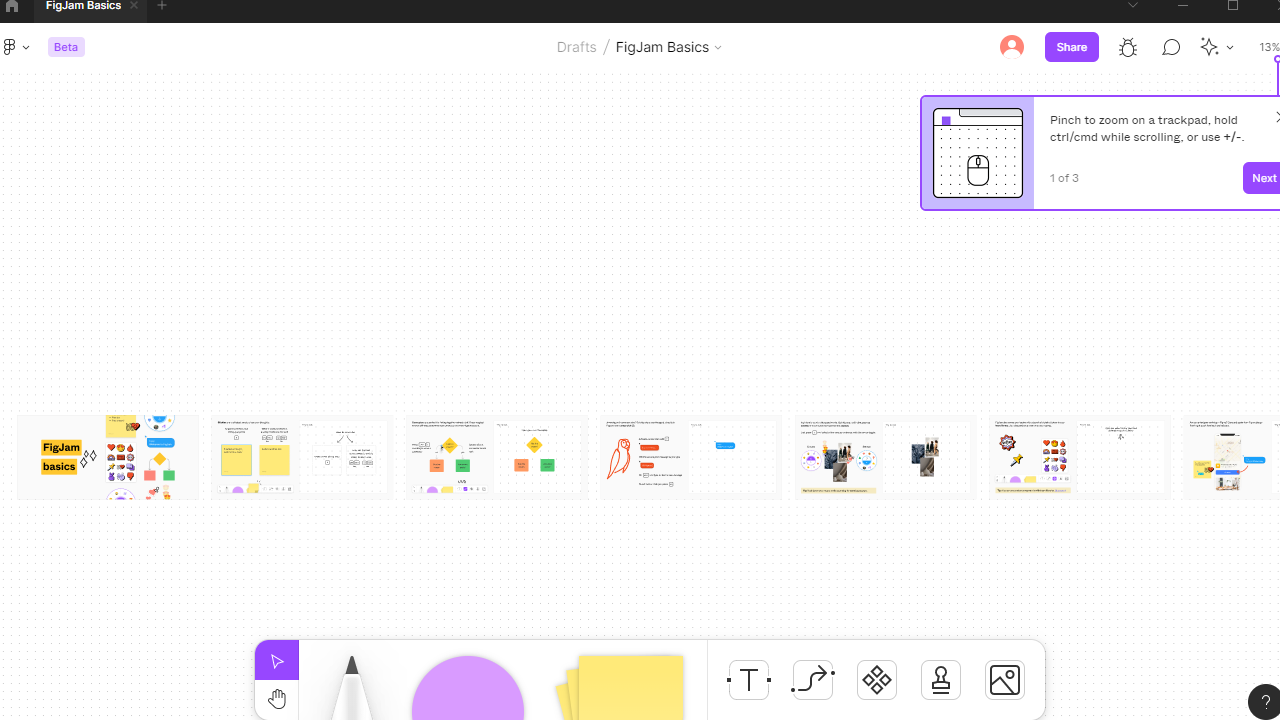Open the Figma main menu dropdown

coord(16,47)
